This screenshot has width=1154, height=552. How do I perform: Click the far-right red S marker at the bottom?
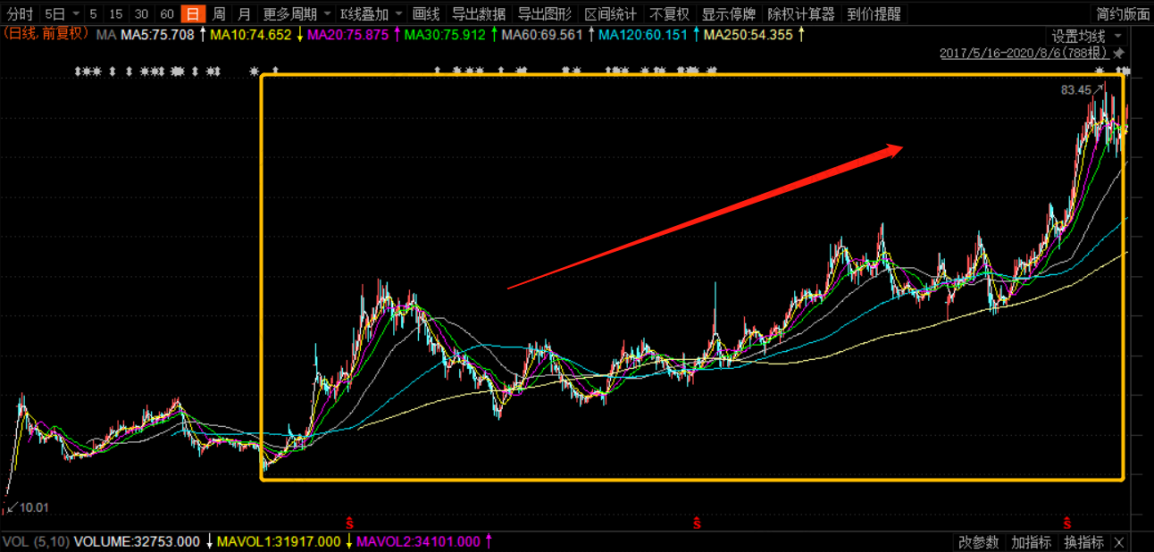click(x=1066, y=523)
